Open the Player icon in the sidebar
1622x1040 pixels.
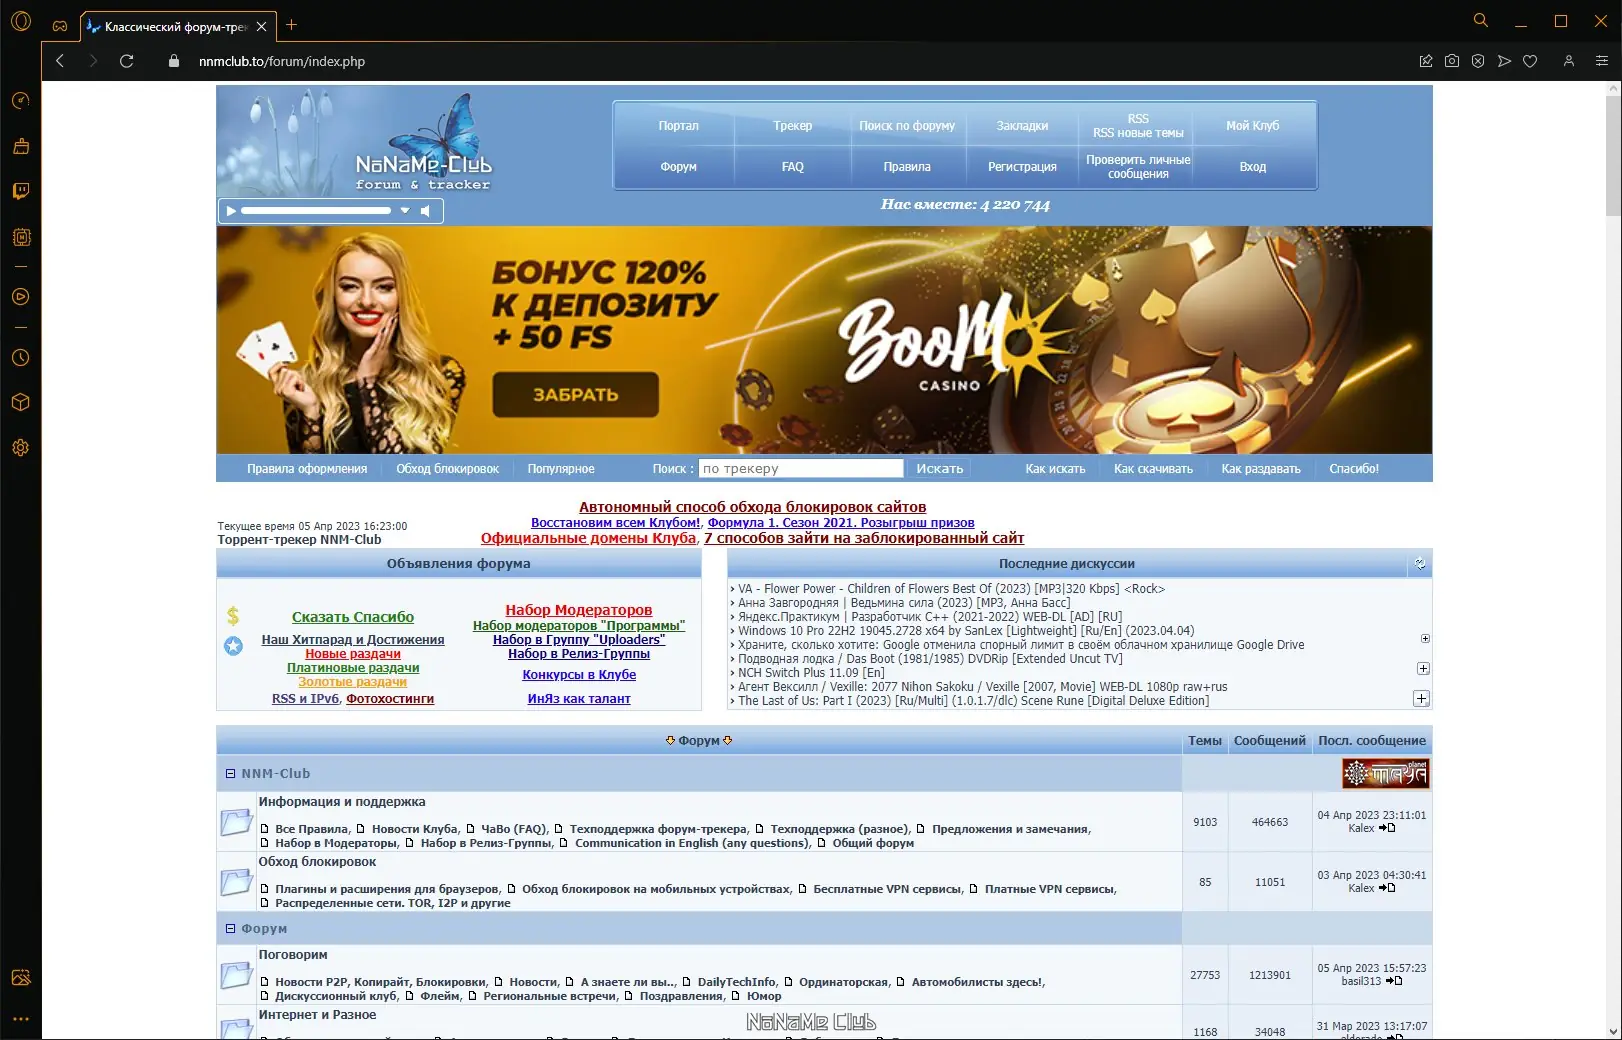(x=21, y=297)
